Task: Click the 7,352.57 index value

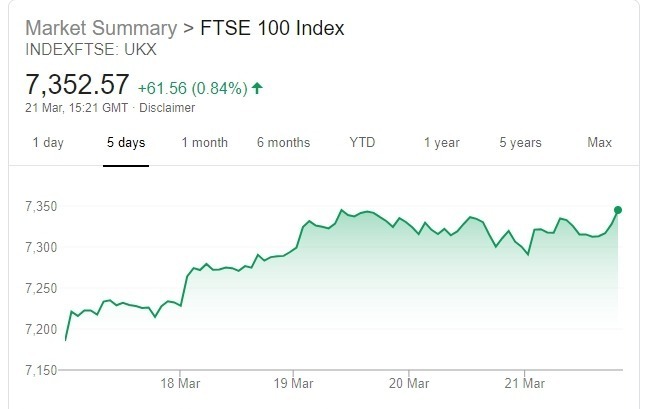Action: pyautogui.click(x=77, y=86)
